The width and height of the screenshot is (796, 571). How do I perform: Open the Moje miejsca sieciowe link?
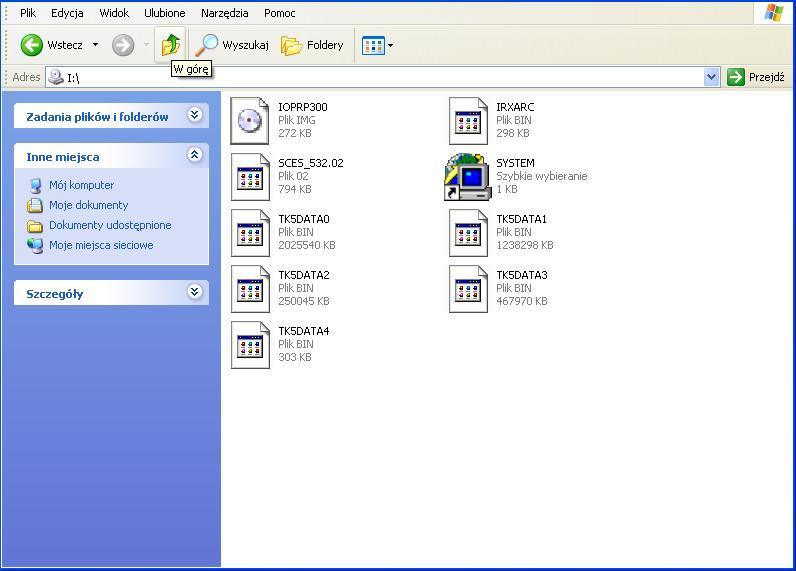tap(101, 245)
